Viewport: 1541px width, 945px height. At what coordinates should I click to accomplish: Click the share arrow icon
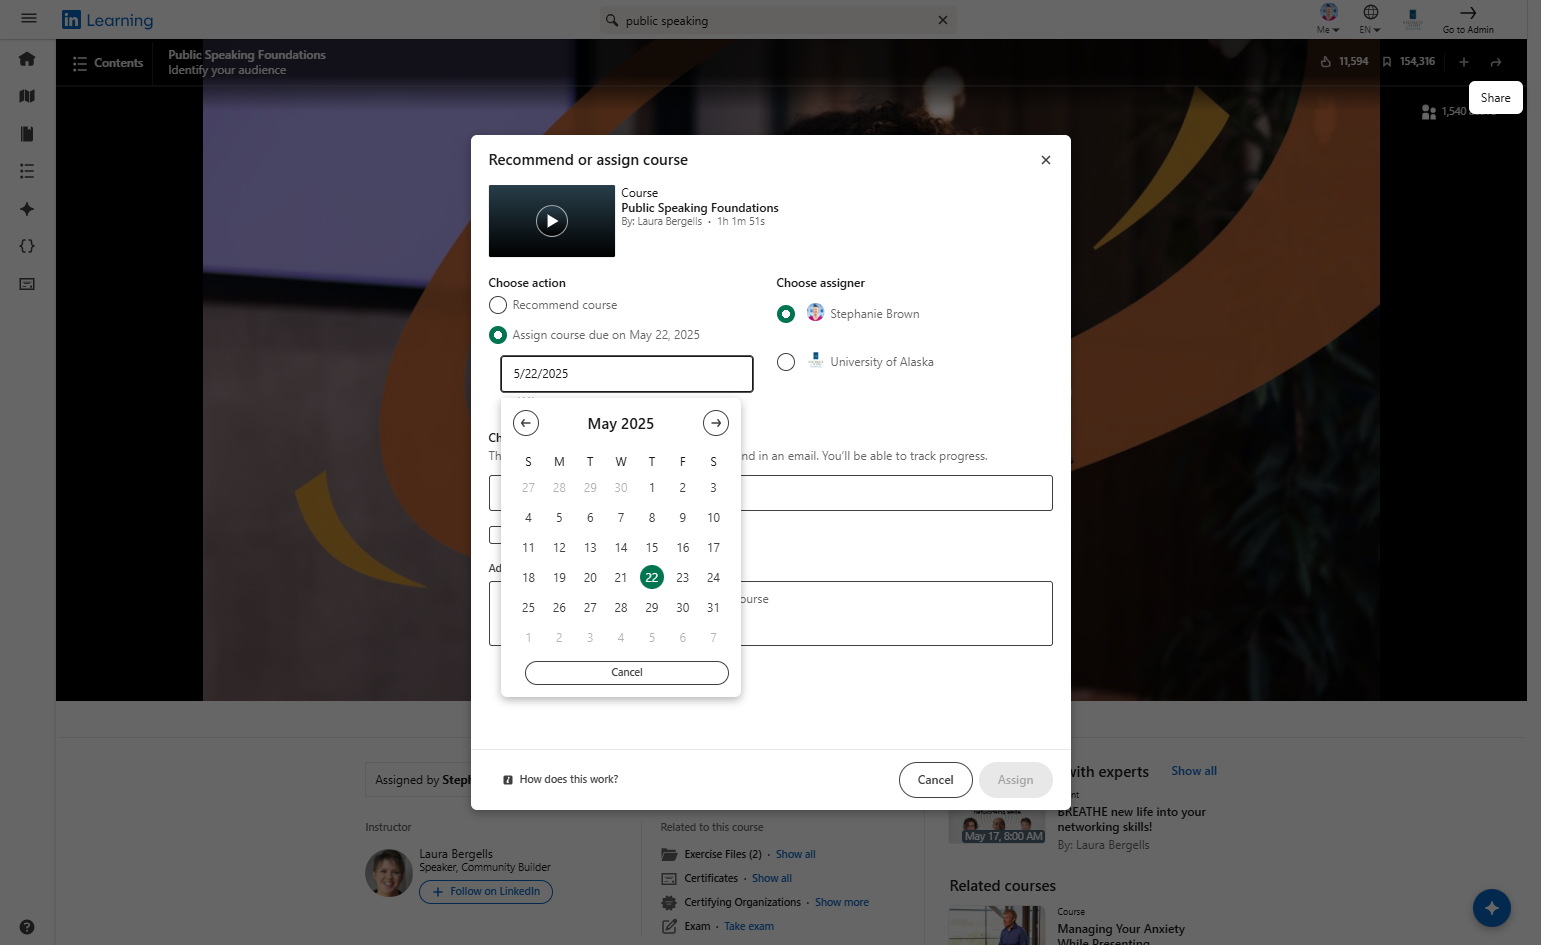click(x=1495, y=62)
